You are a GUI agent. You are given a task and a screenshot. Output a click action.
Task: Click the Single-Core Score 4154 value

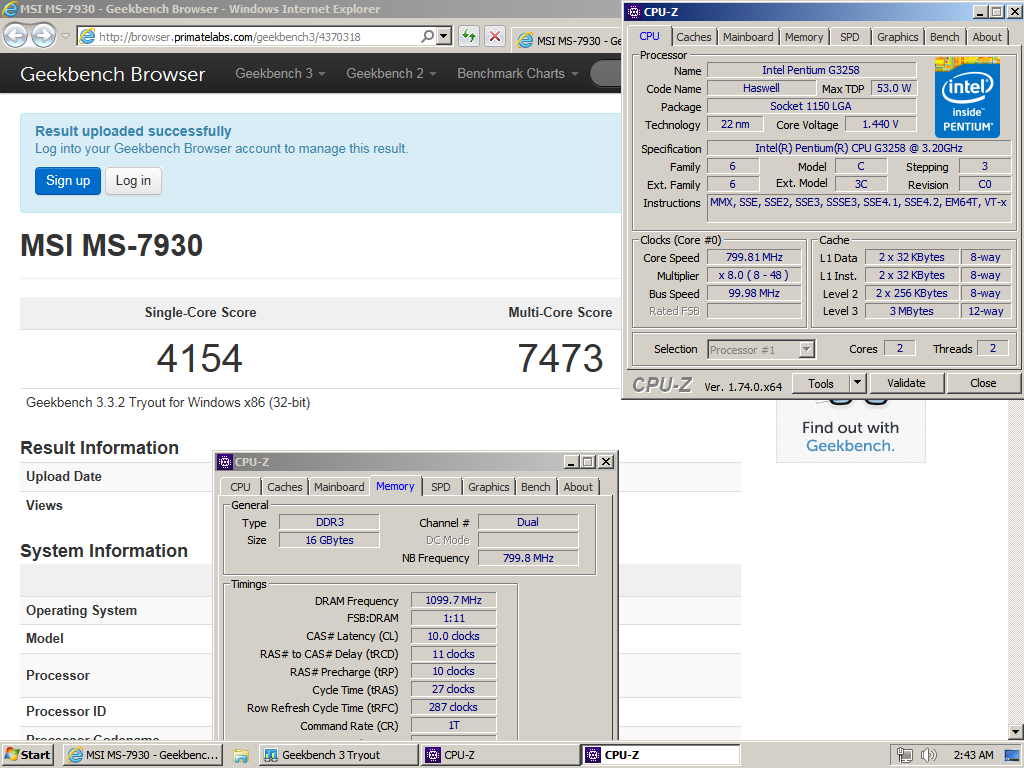click(x=200, y=359)
